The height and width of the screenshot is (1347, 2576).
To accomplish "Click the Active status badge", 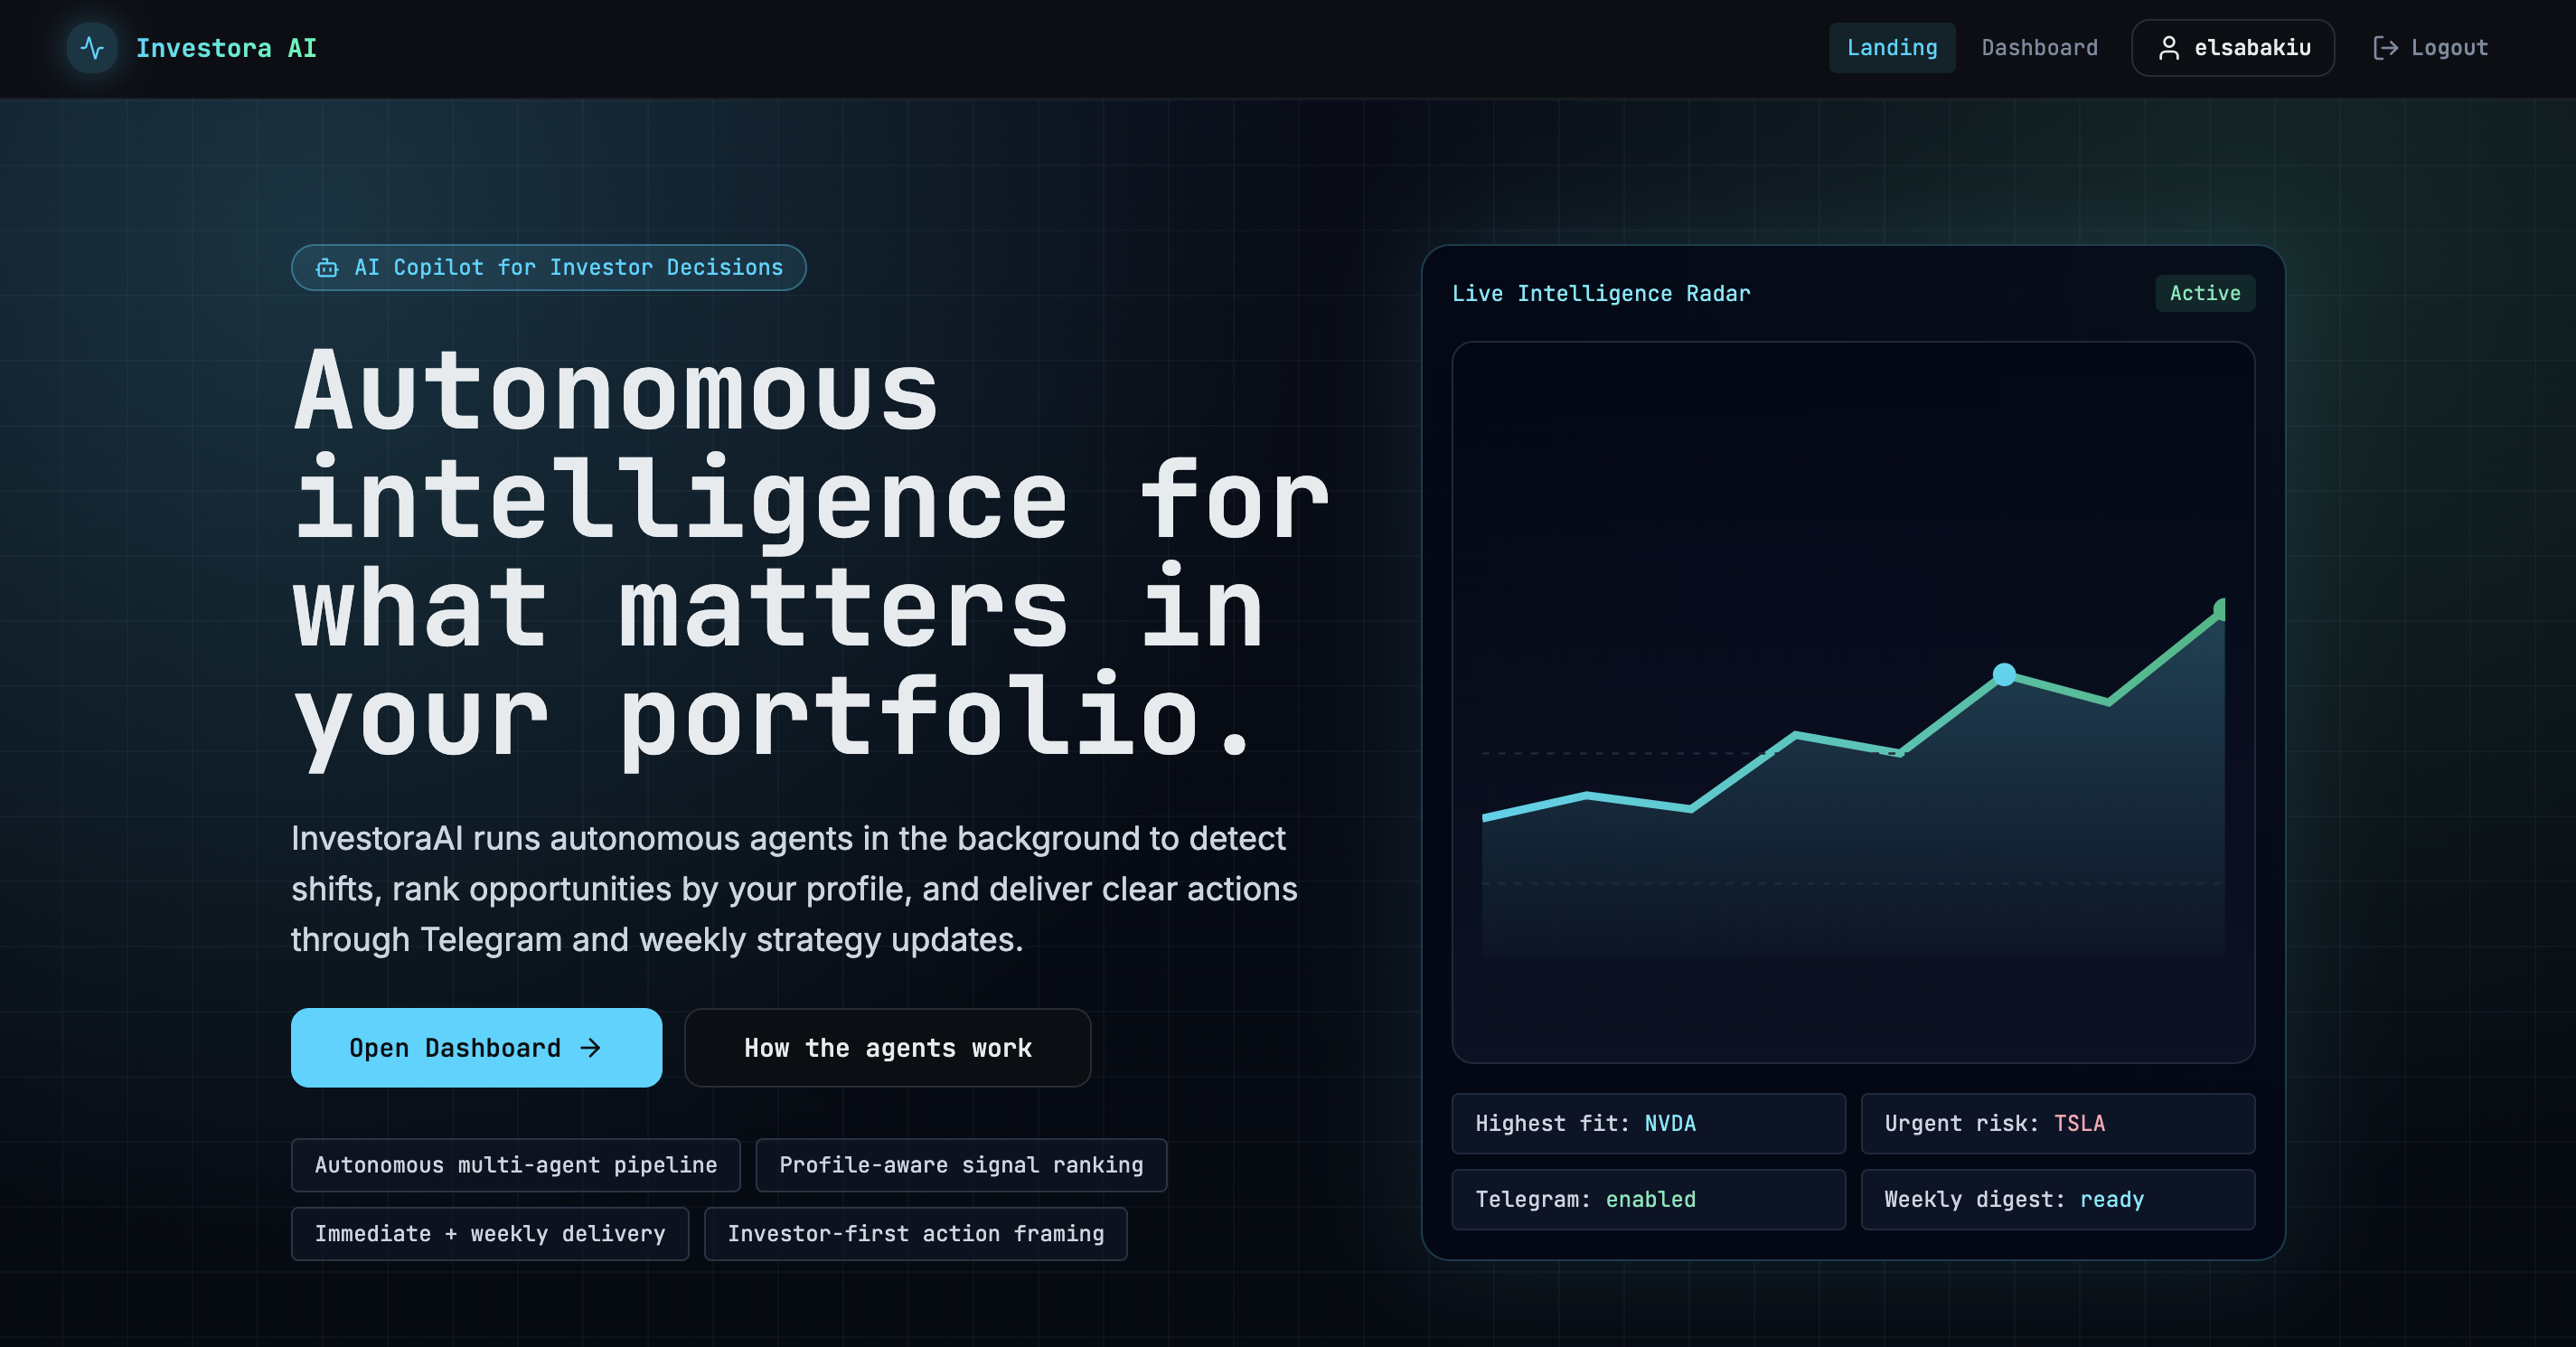I will 2205,293.
